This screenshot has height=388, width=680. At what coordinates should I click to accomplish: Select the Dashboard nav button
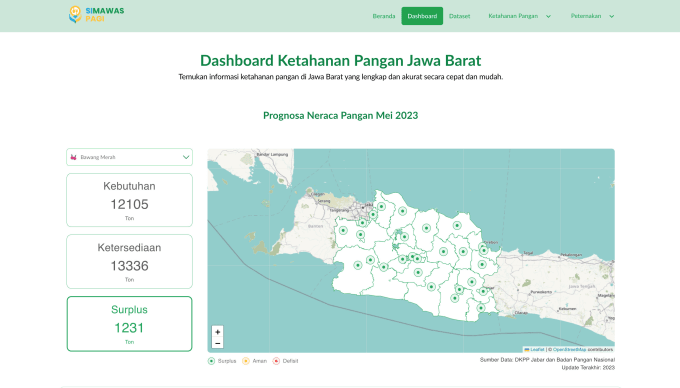click(x=422, y=16)
